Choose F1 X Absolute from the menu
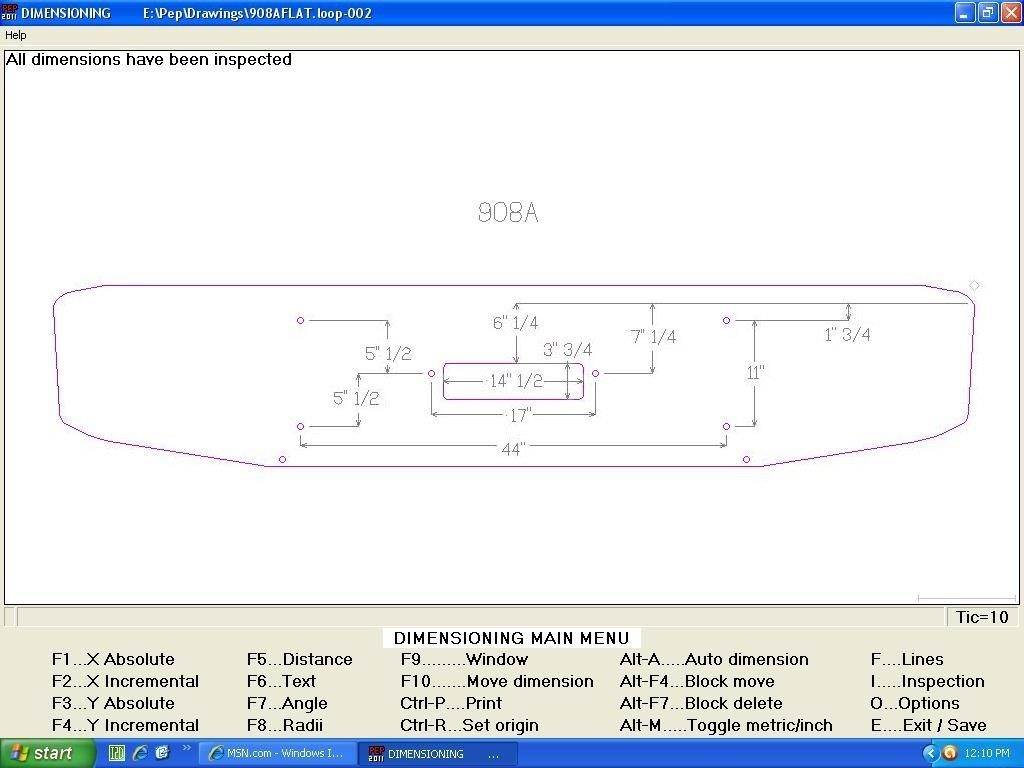The image size is (1024, 768). (x=113, y=660)
